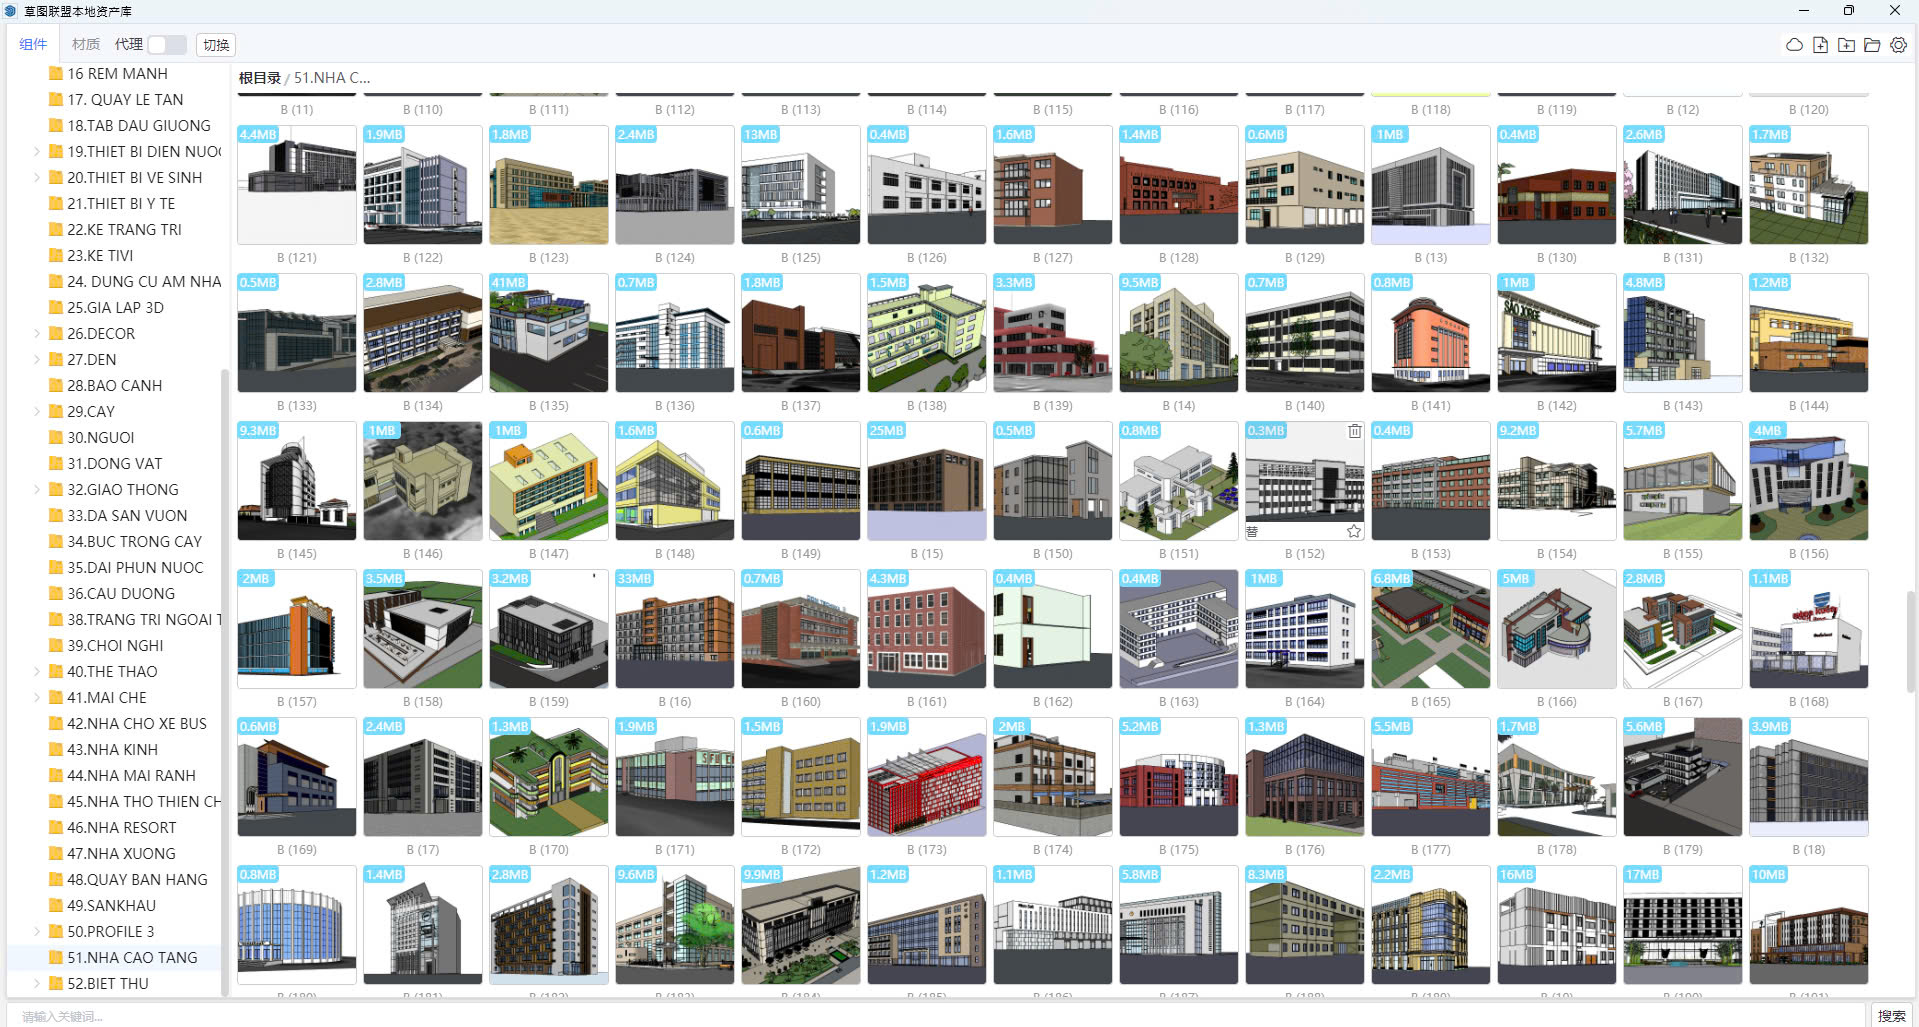
Task: Go to 根目录 in the breadcrumb
Action: (259, 78)
